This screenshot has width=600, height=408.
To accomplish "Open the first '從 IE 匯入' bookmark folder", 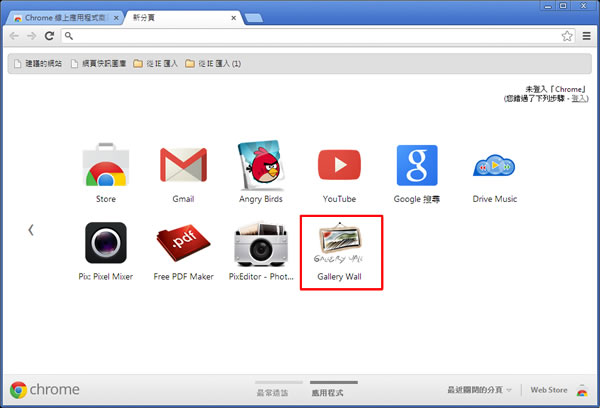I will pyautogui.click(x=155, y=64).
